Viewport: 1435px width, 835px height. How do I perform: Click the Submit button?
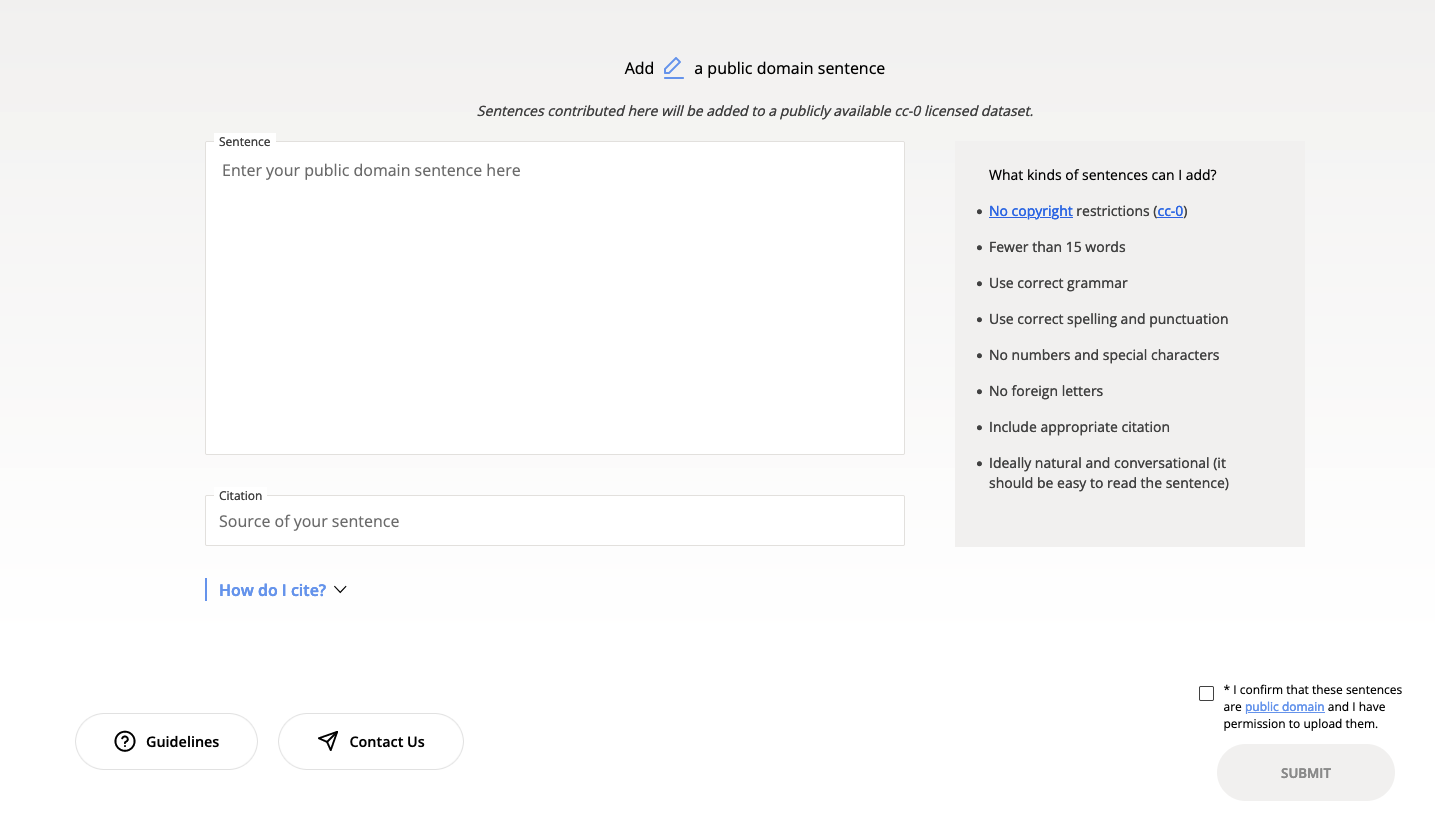[x=1305, y=773]
